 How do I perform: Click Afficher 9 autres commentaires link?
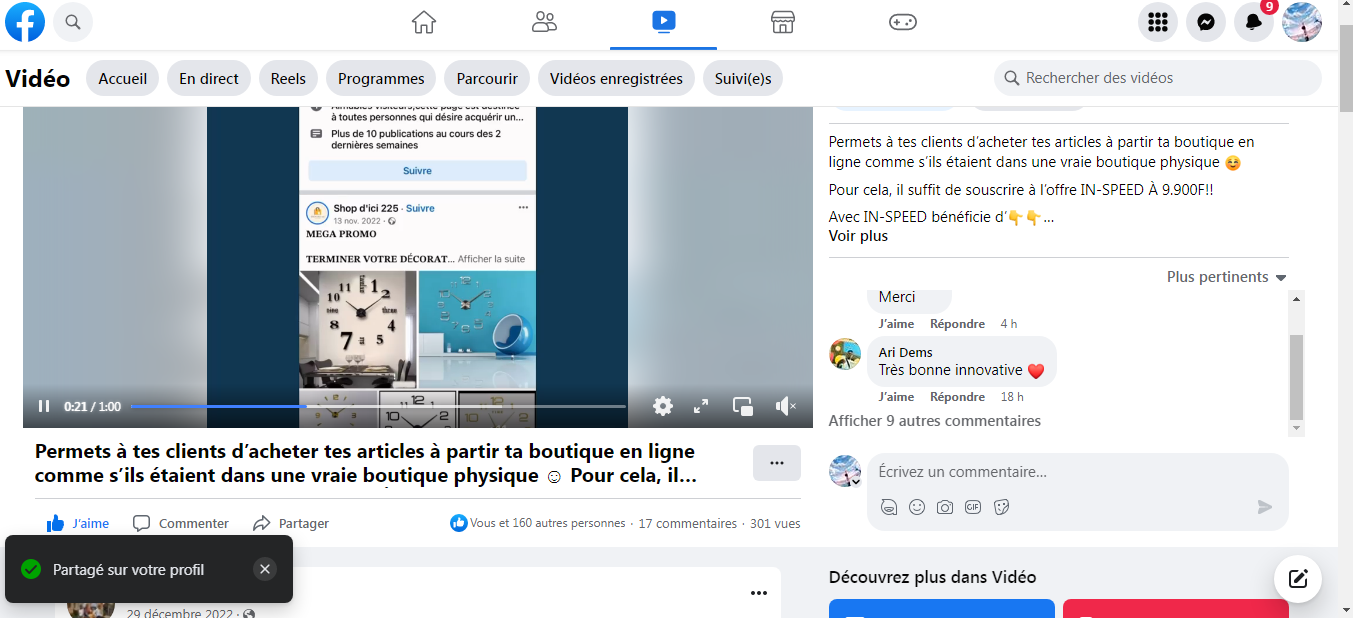coord(934,421)
